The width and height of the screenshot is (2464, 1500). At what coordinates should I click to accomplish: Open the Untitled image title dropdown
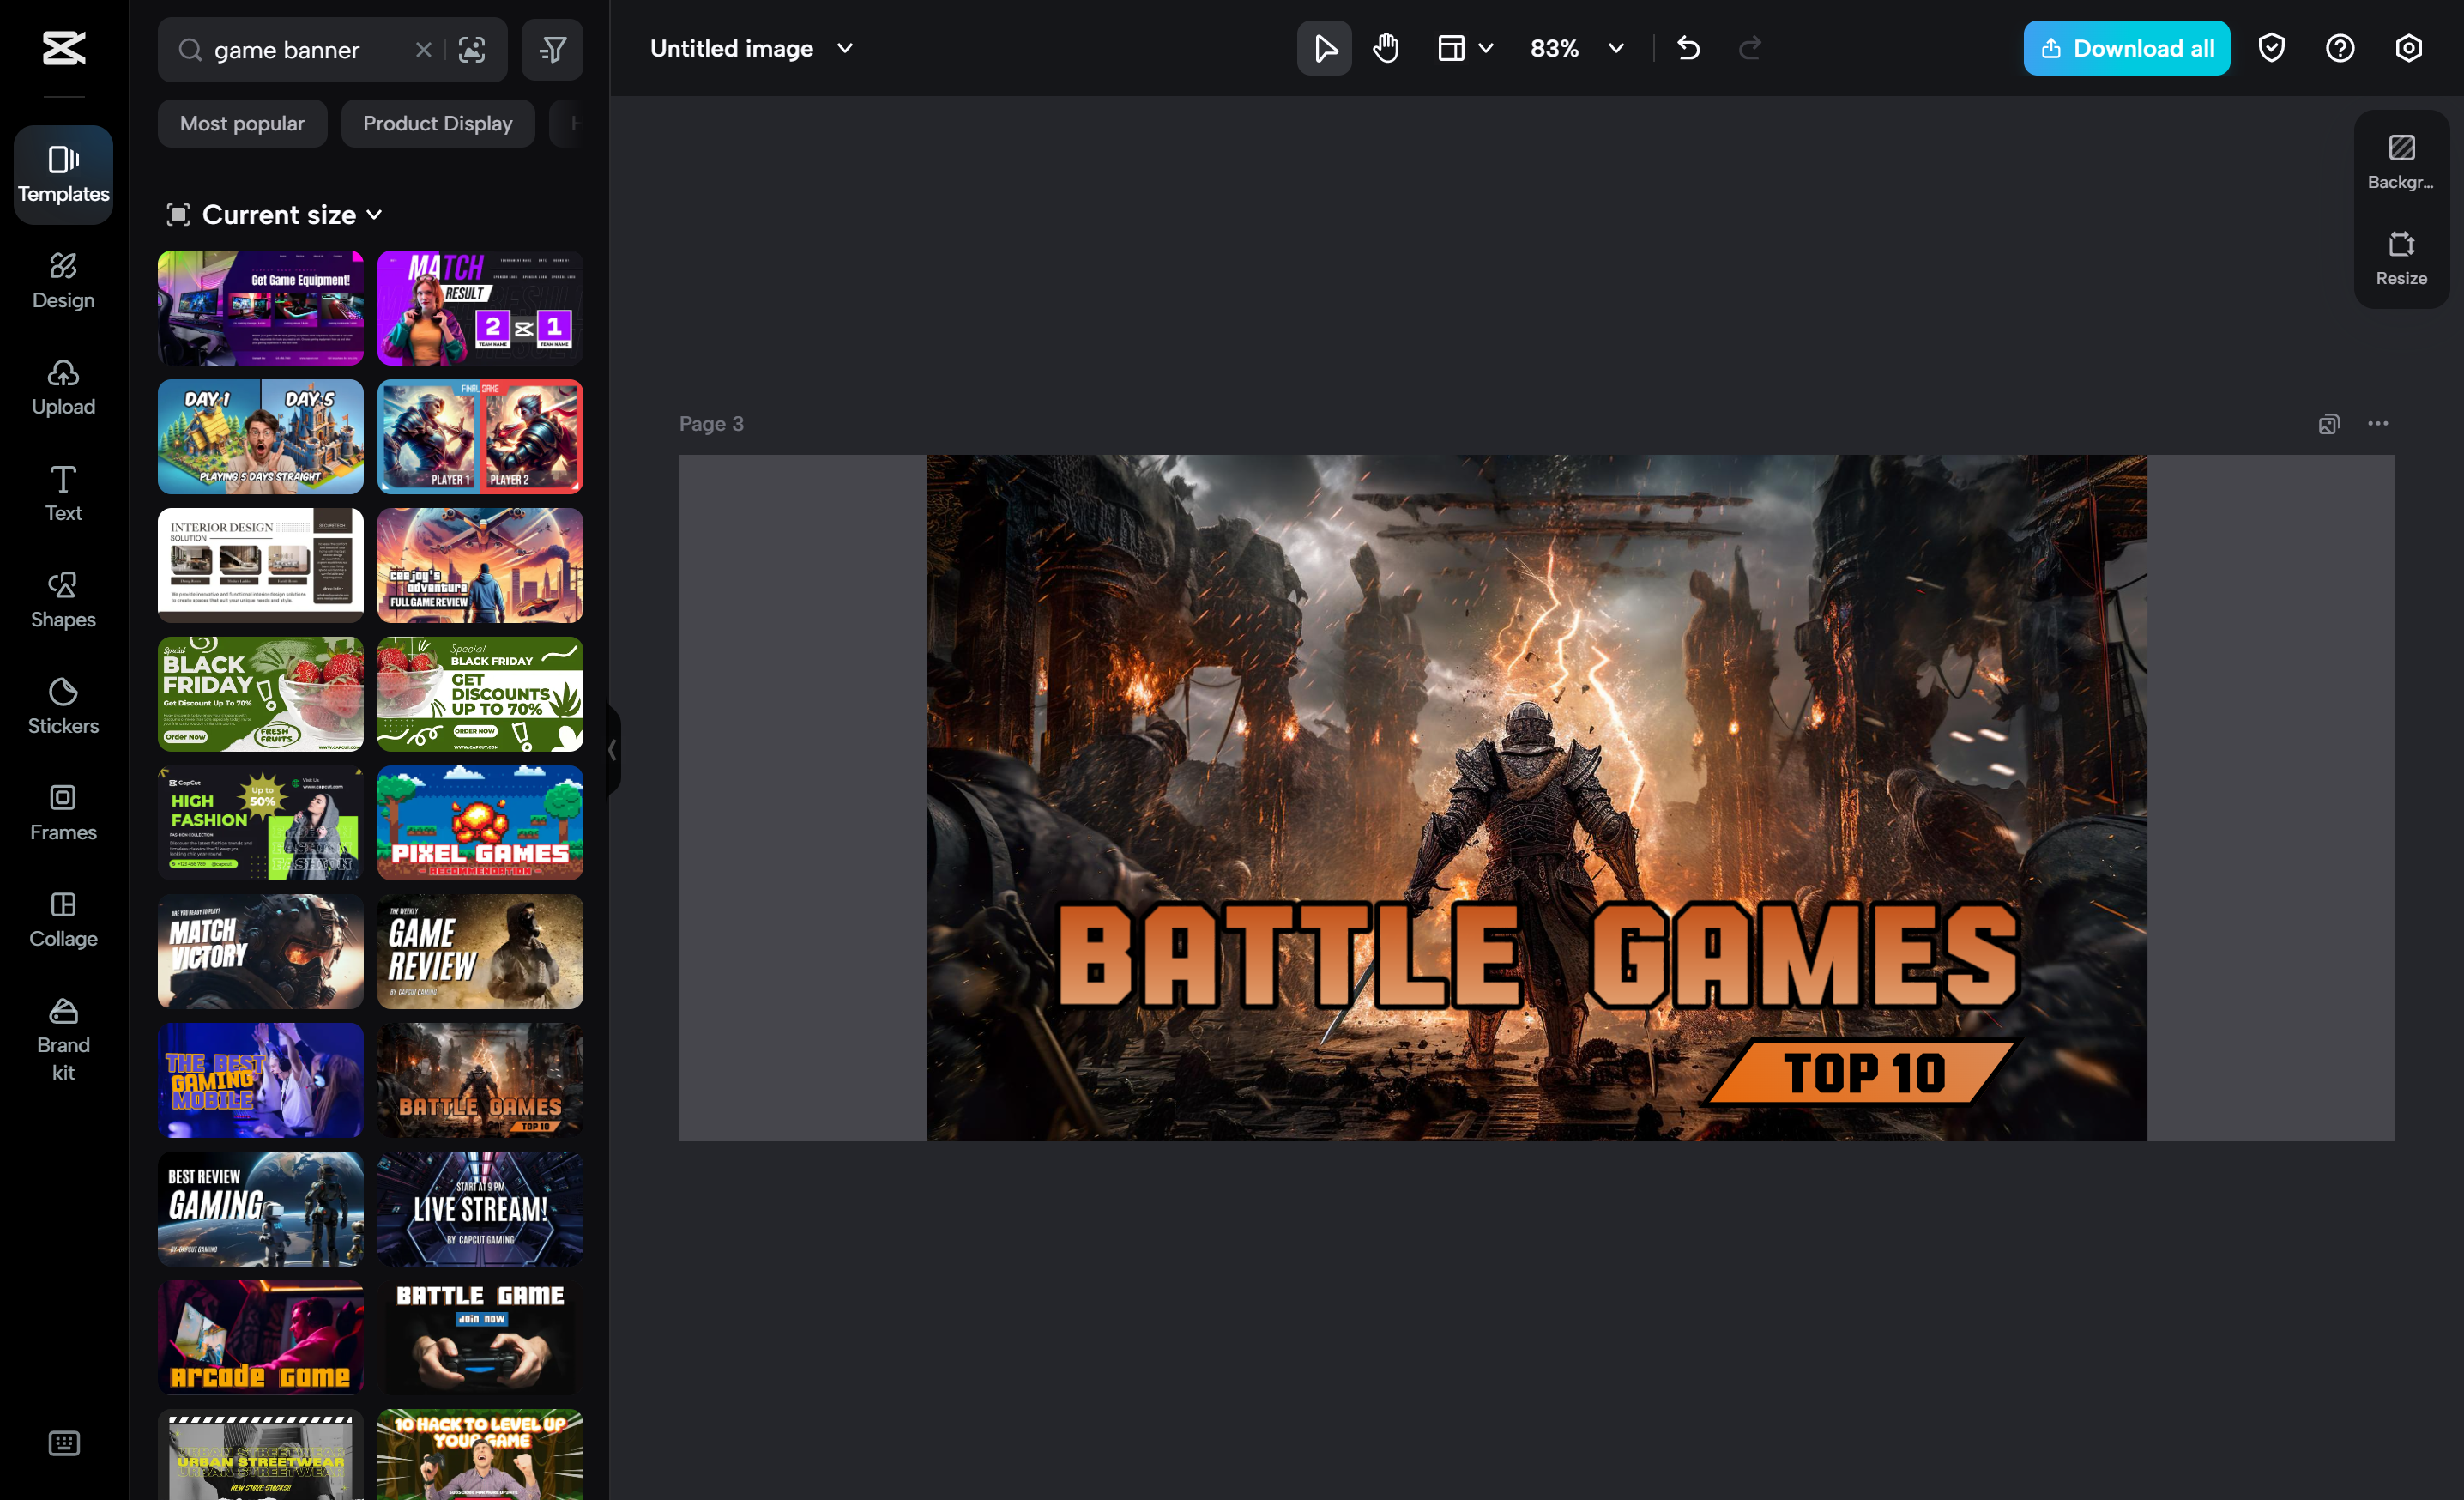pyautogui.click(x=843, y=47)
